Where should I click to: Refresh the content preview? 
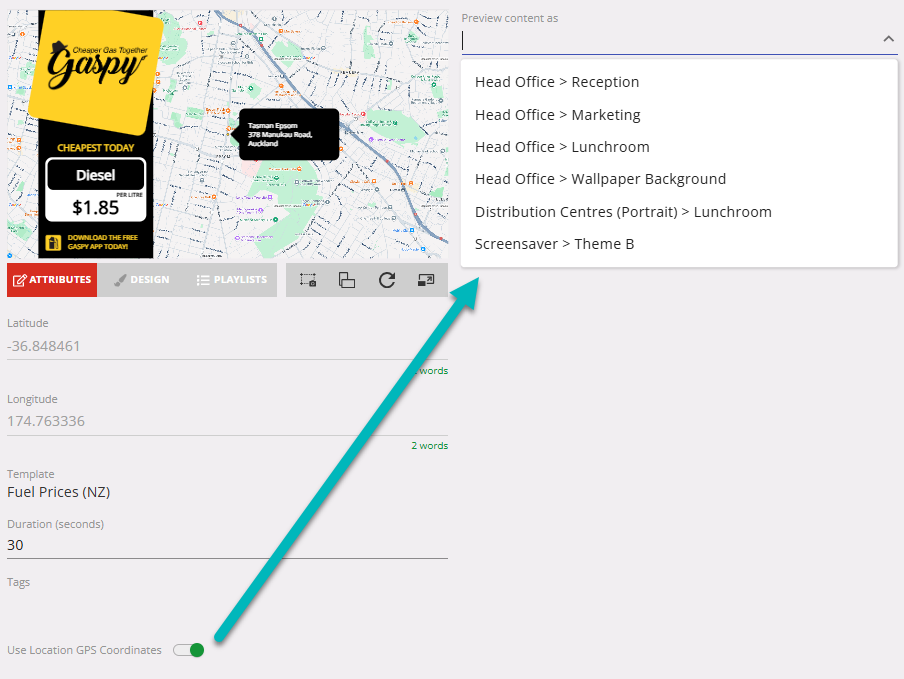point(386,280)
